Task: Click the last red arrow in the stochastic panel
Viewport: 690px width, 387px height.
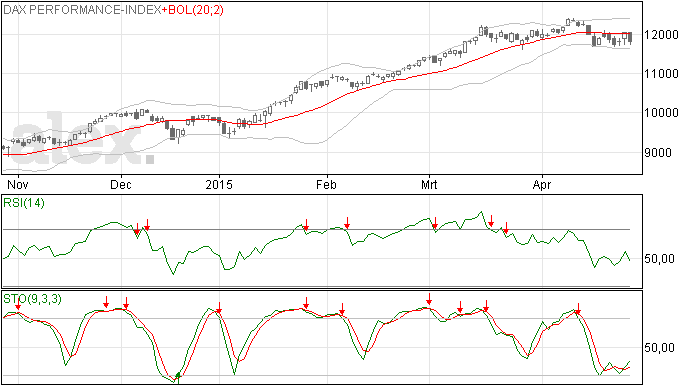Action: click(578, 308)
